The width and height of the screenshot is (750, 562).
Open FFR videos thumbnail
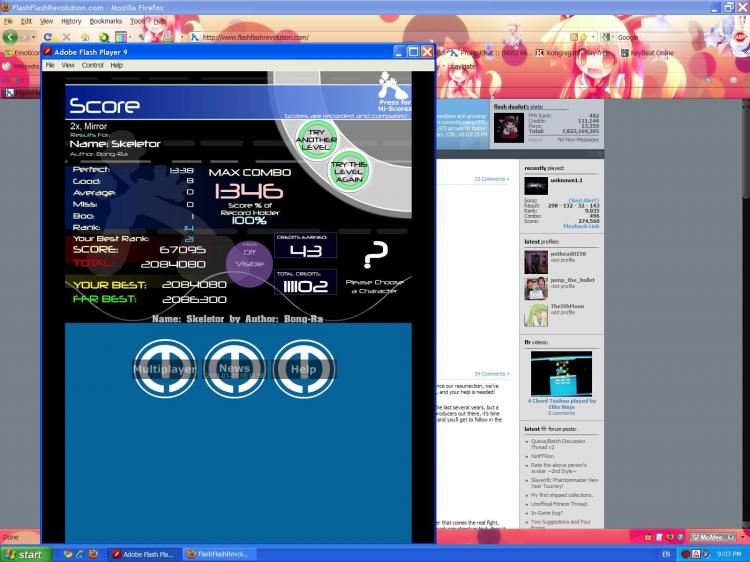(x=561, y=373)
